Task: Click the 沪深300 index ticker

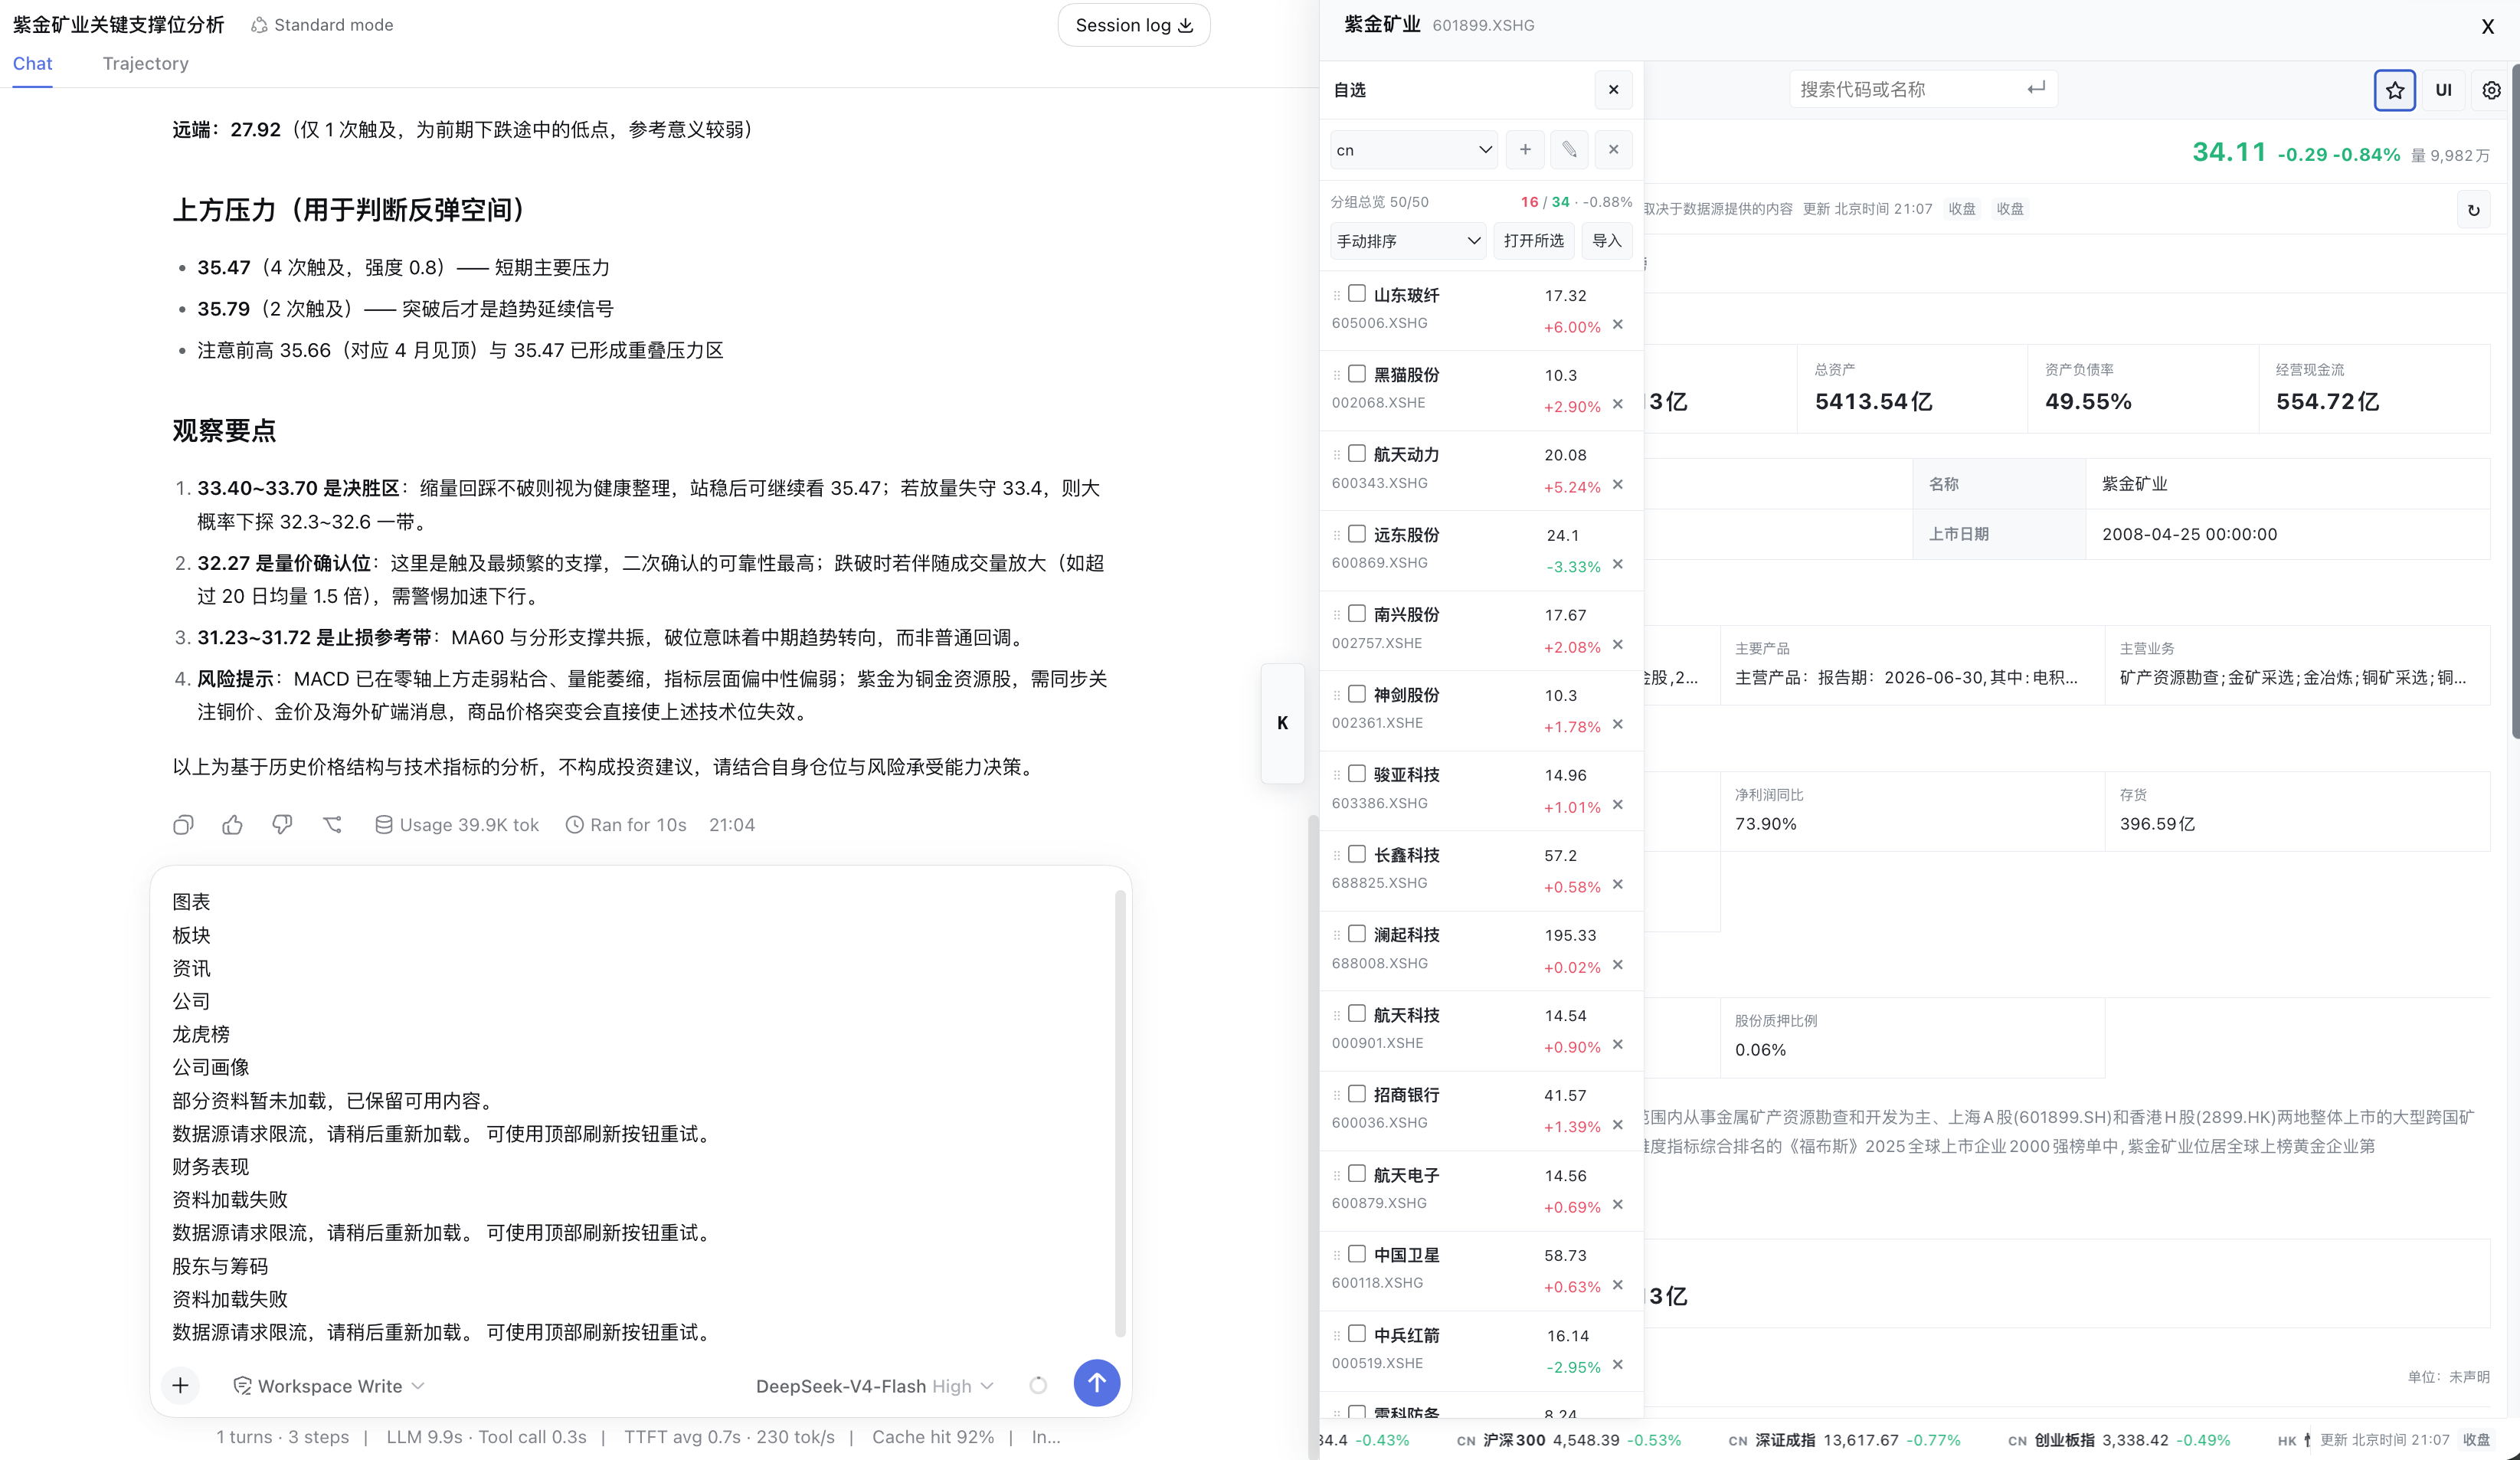Action: coord(1568,1440)
